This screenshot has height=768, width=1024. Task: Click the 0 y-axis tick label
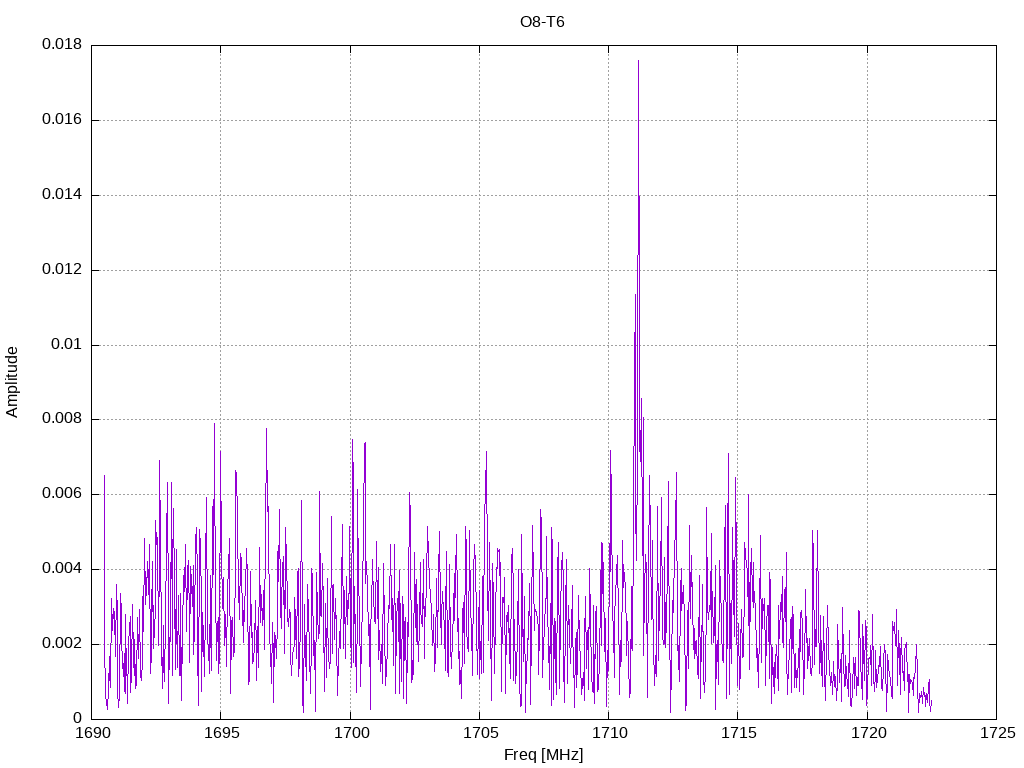78,718
